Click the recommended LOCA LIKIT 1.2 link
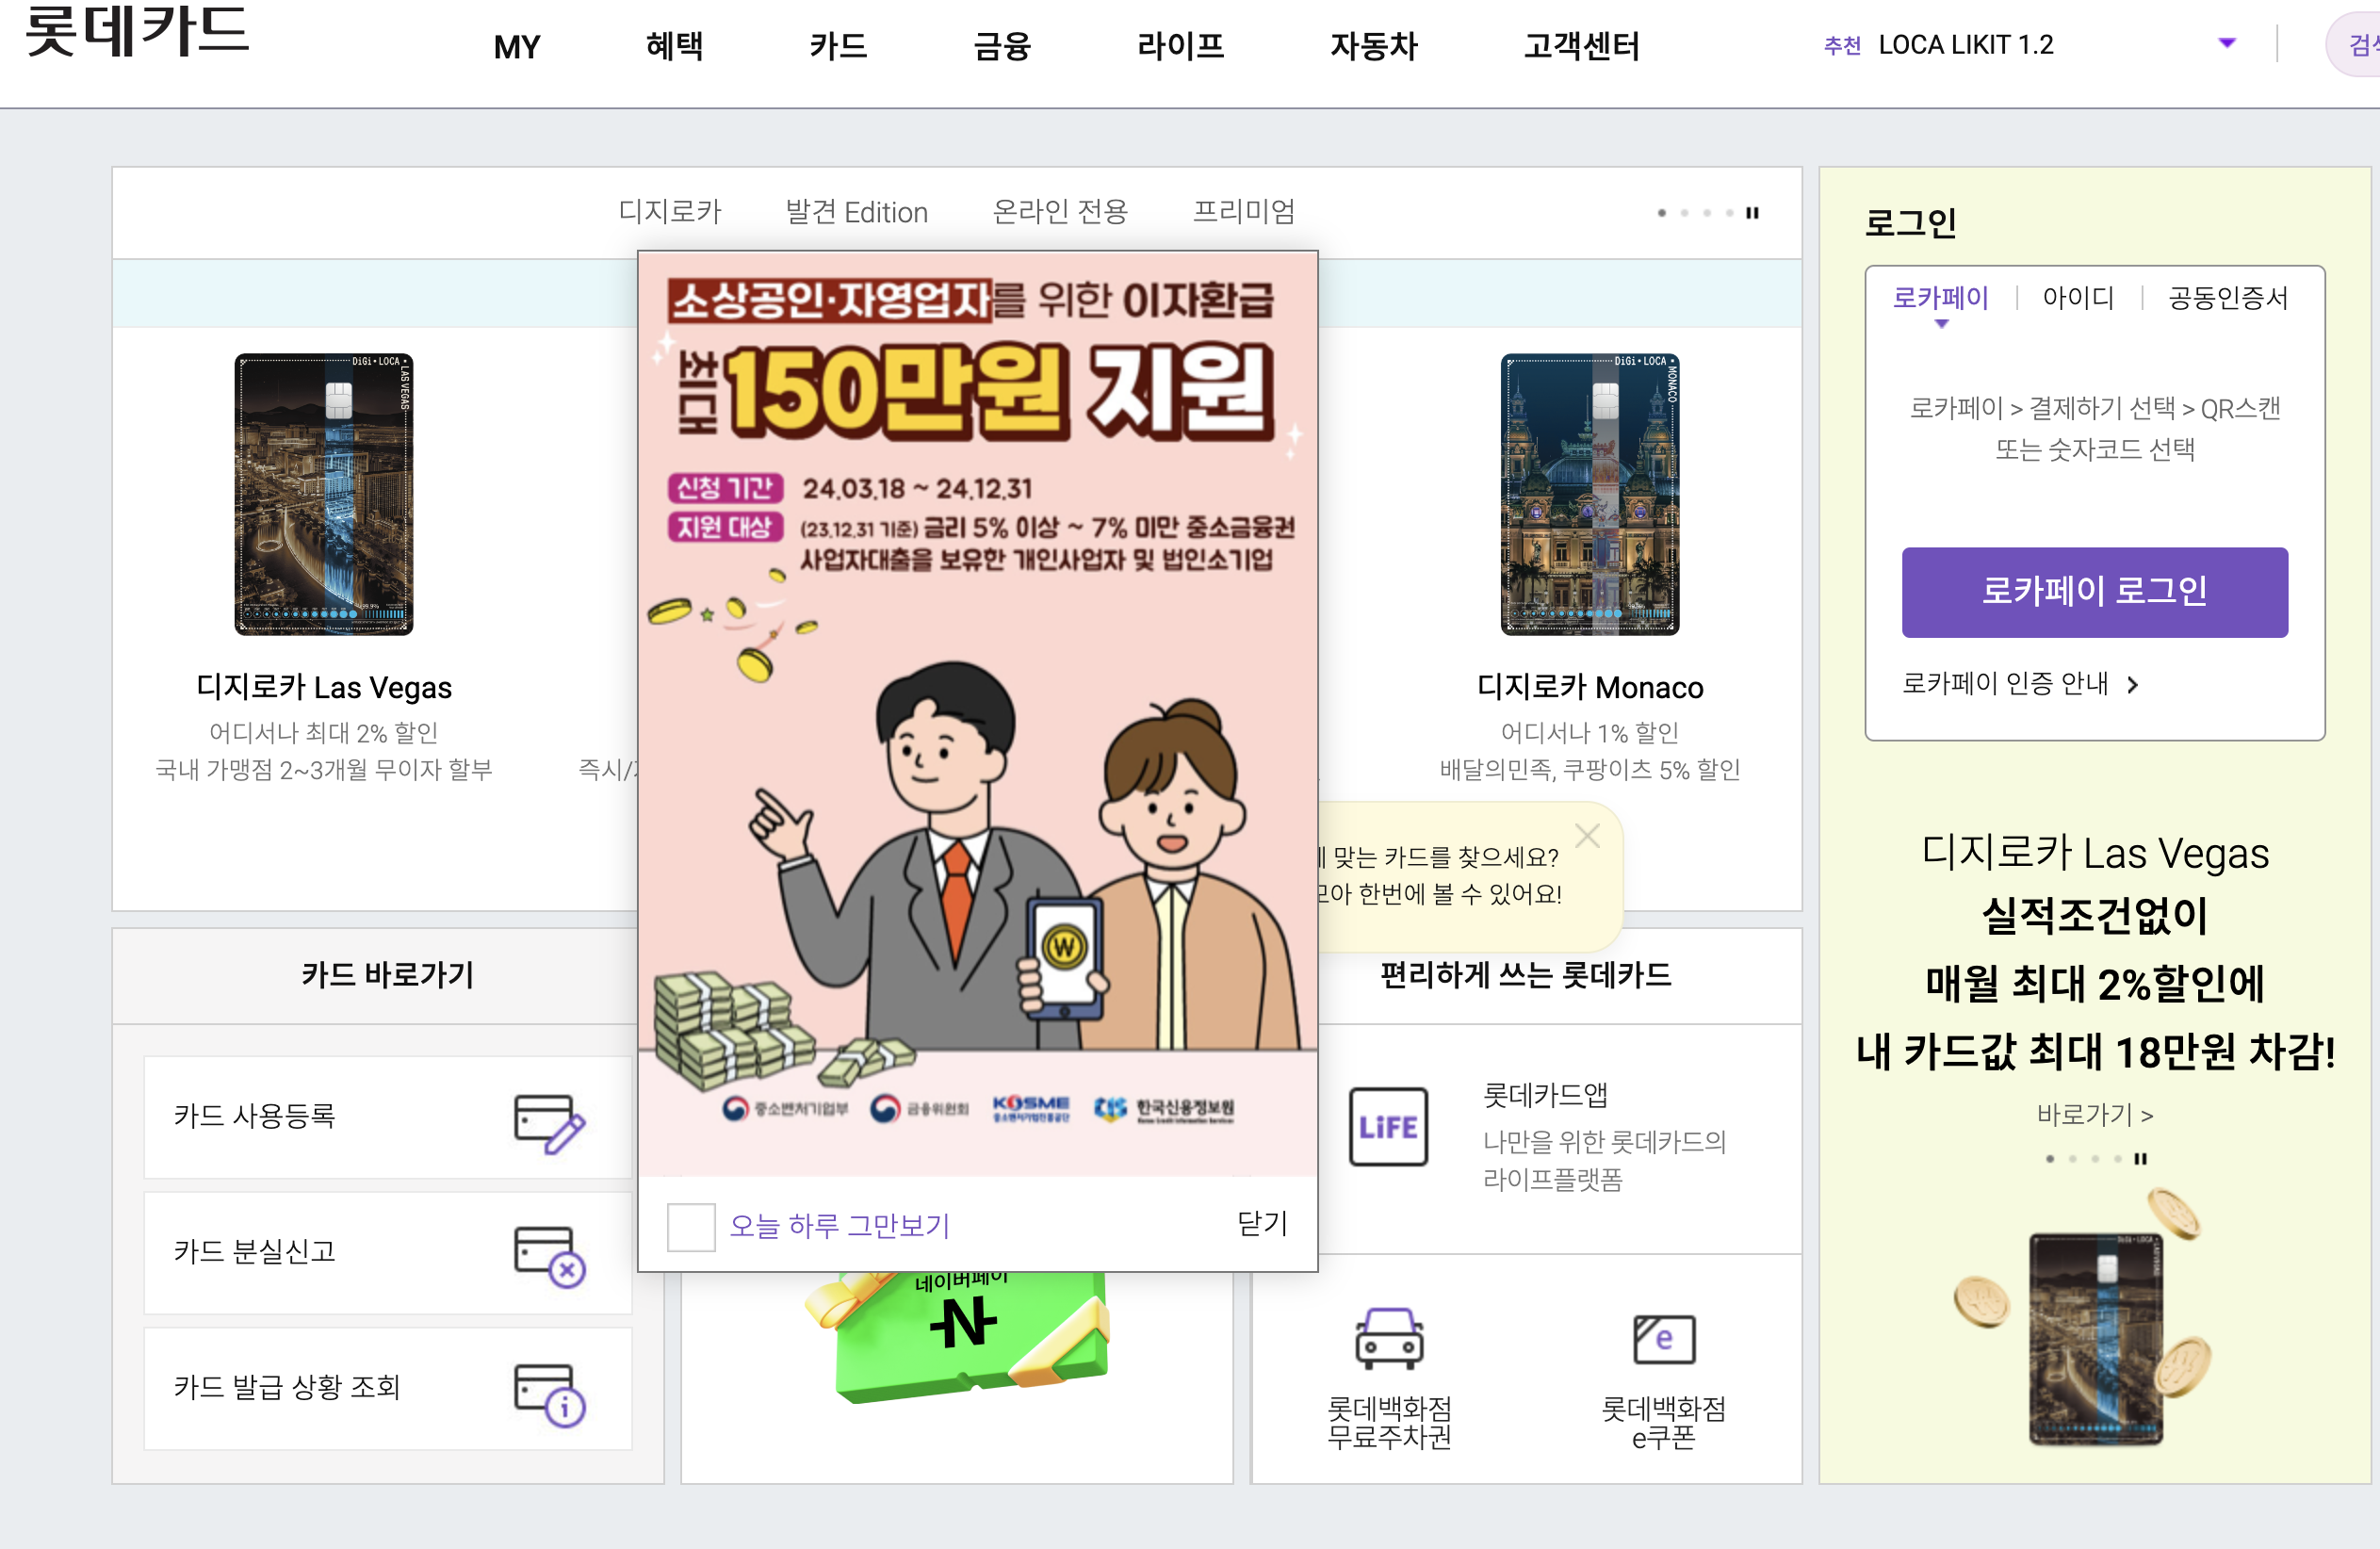2380x1549 pixels. (x=1966, y=45)
